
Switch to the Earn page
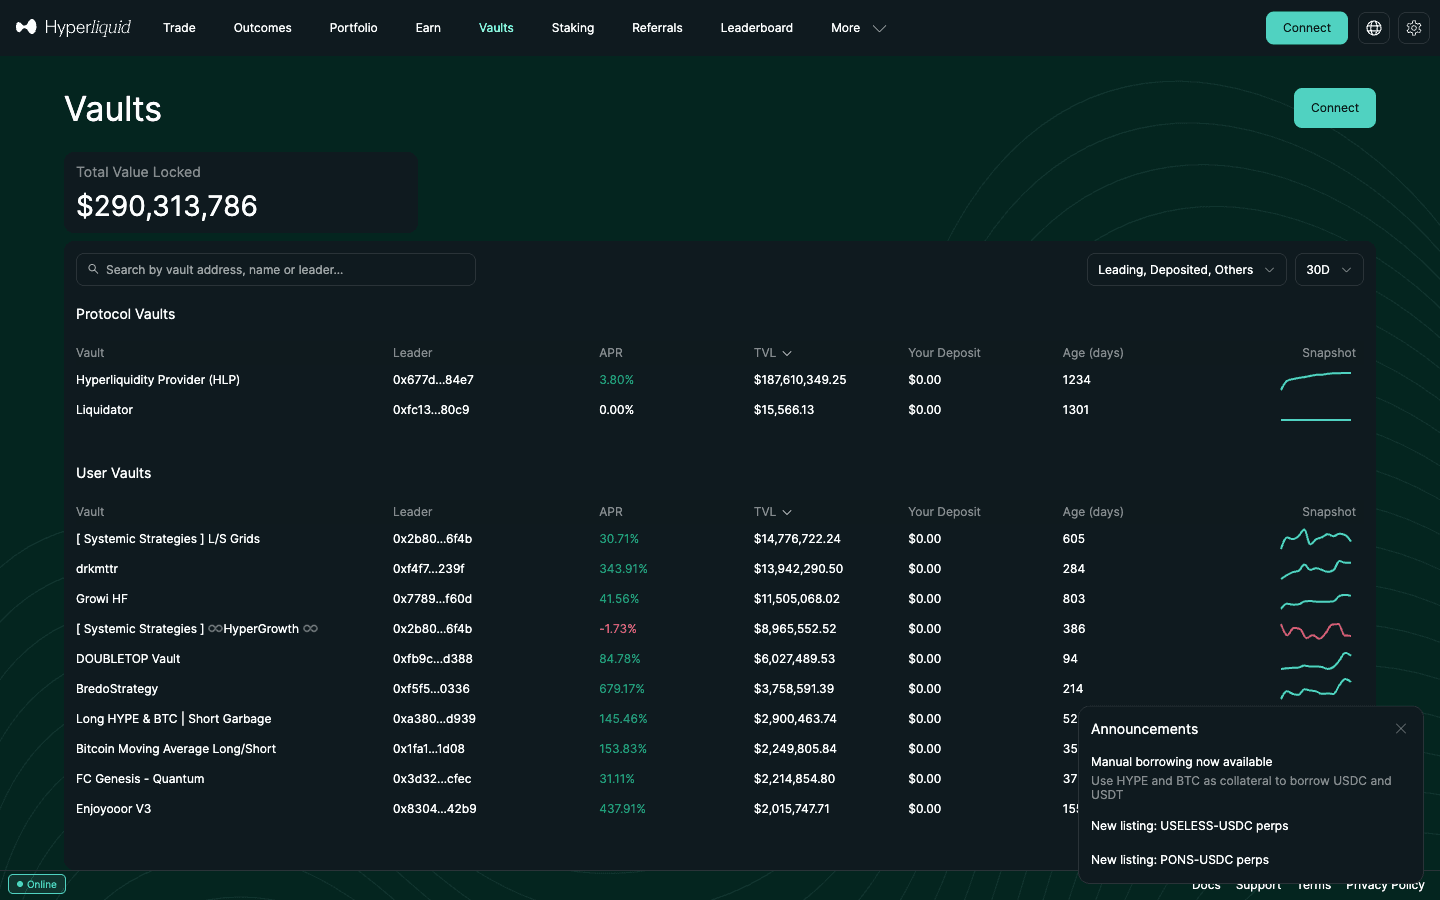coord(428,28)
